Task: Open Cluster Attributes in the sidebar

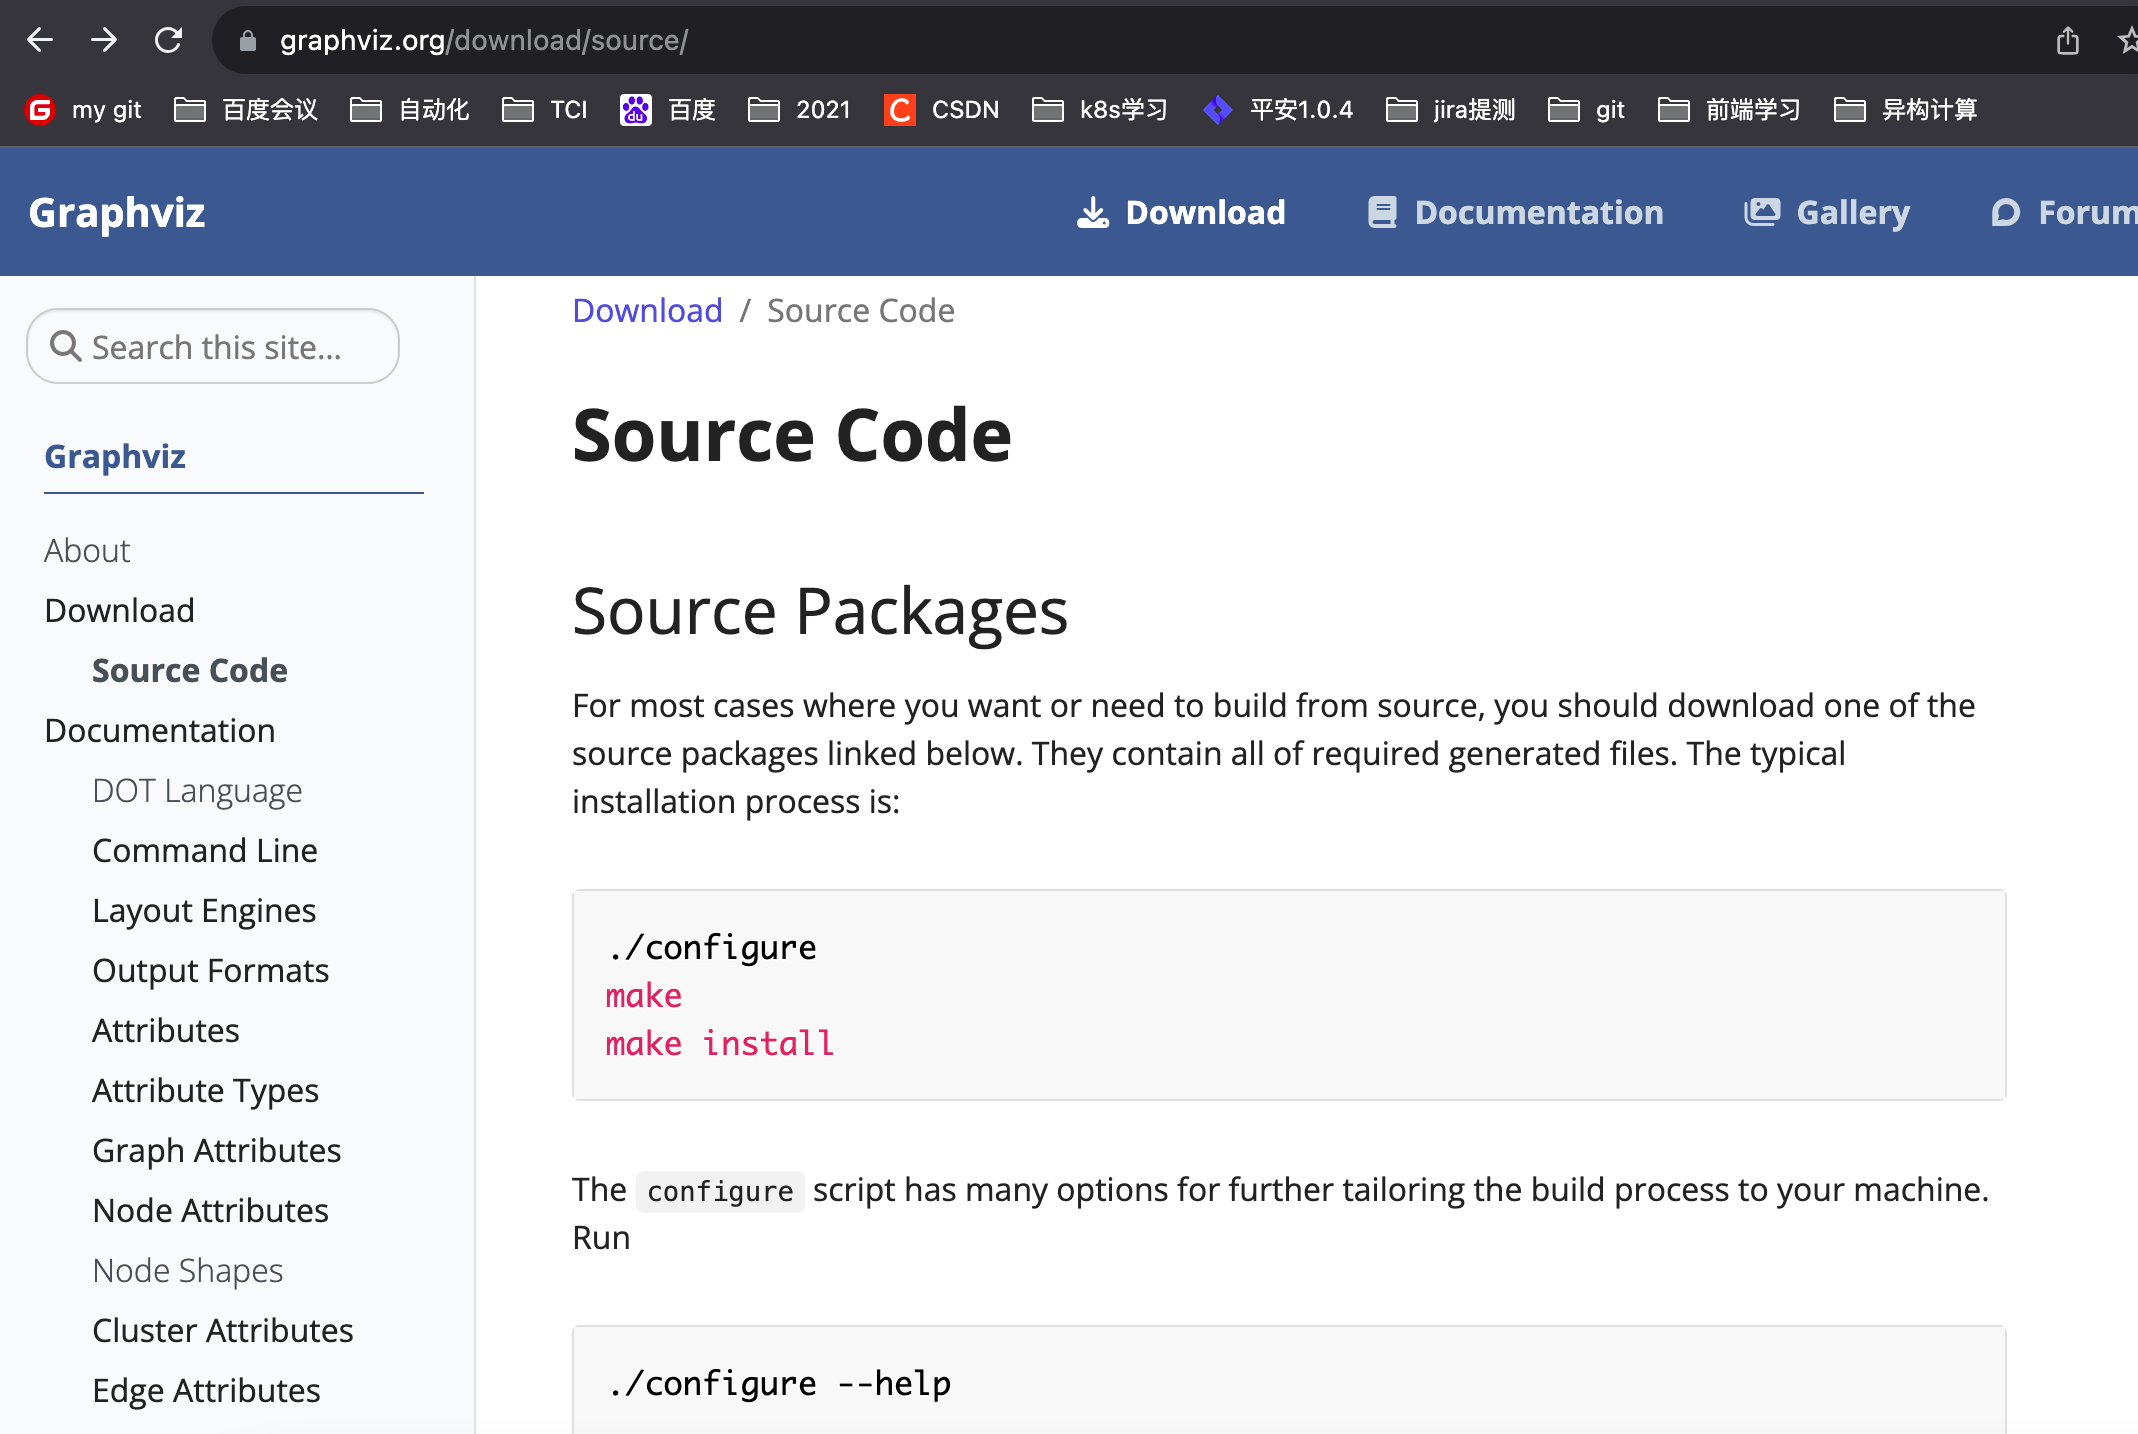Action: (x=223, y=1330)
